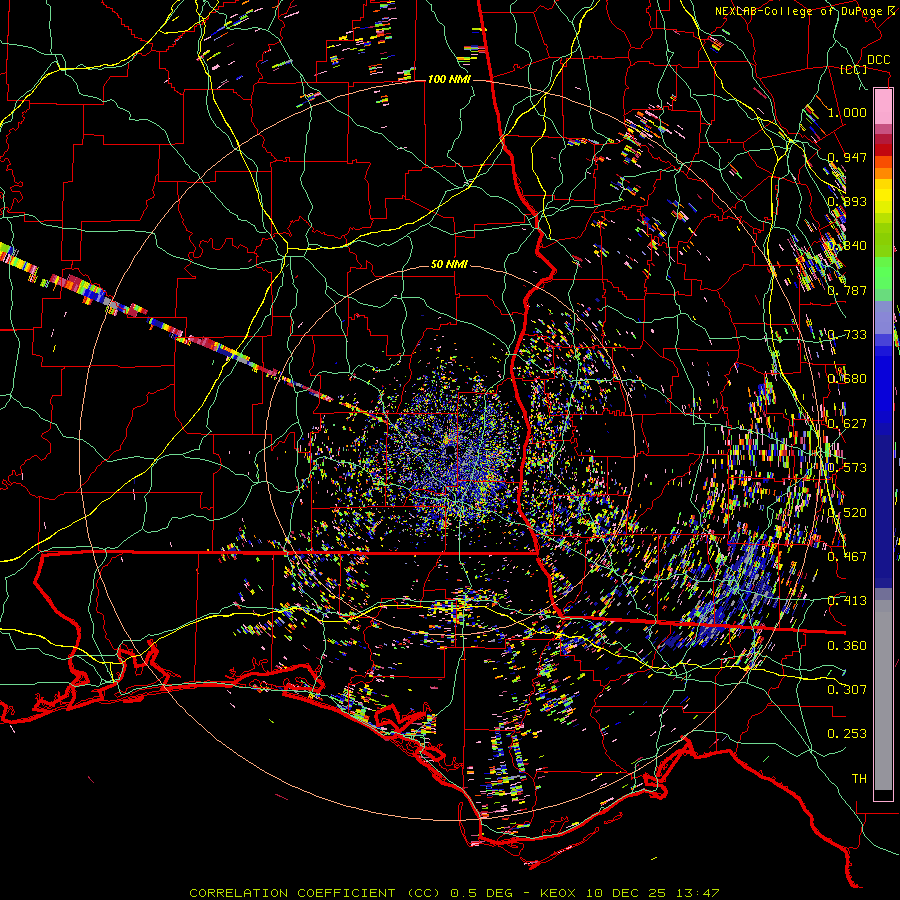900x900 pixels.
Task: Click the 0.307 scale value
Action: [847, 690]
